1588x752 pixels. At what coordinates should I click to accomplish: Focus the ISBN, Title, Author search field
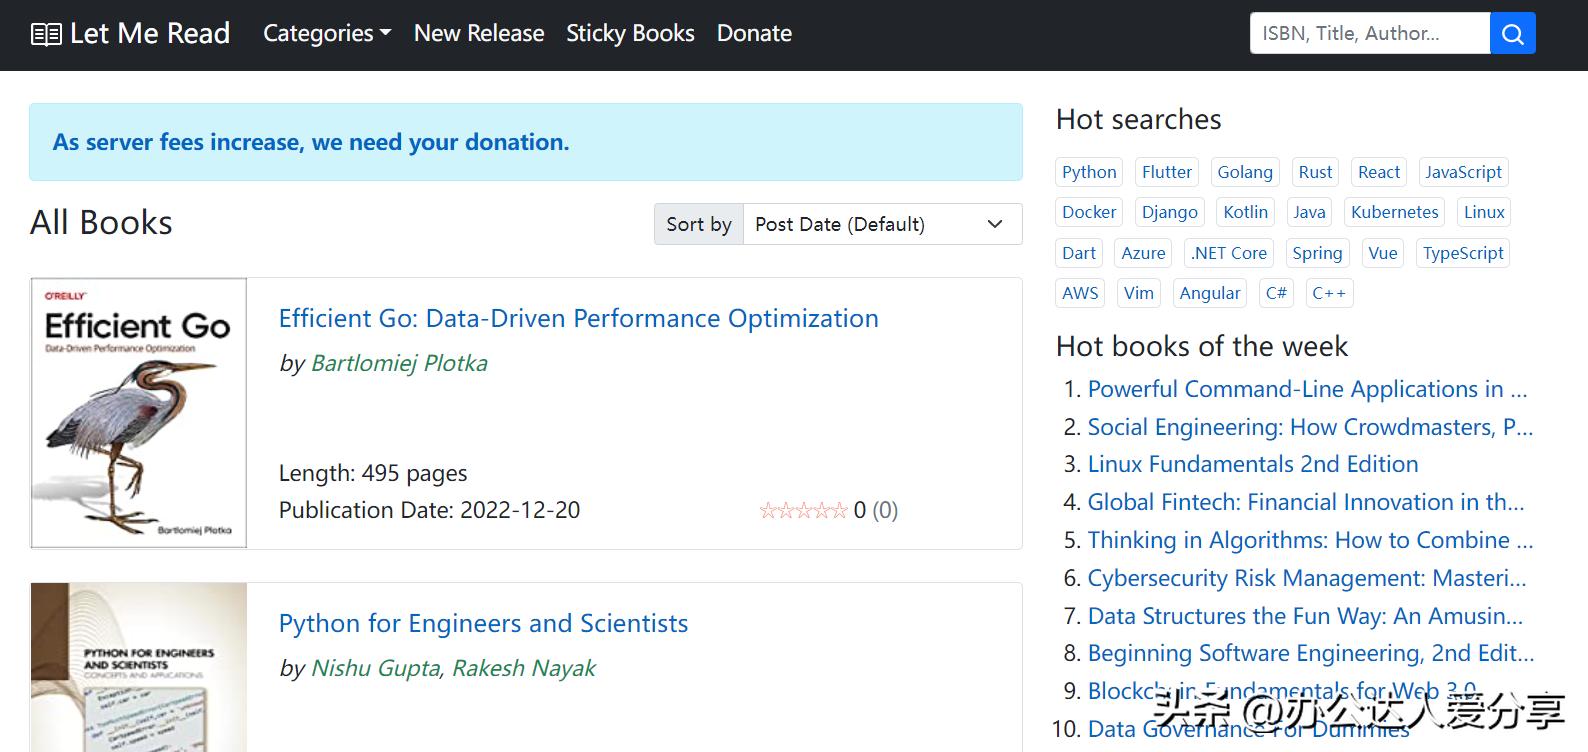click(x=1369, y=34)
